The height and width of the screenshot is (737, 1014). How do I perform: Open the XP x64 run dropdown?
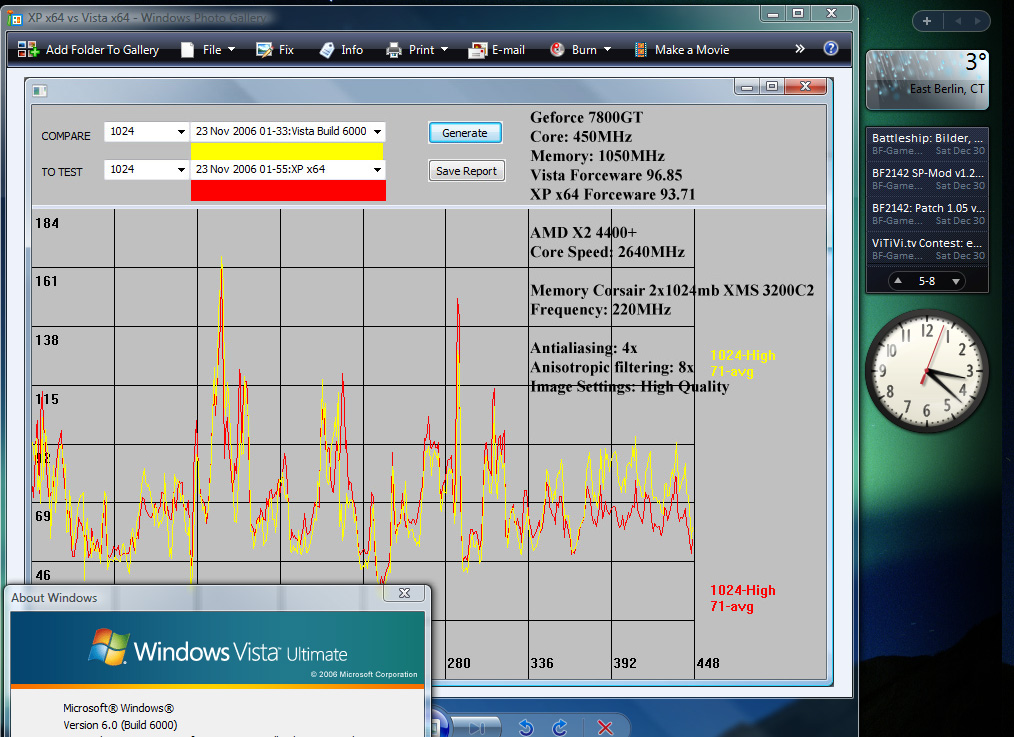coord(288,170)
